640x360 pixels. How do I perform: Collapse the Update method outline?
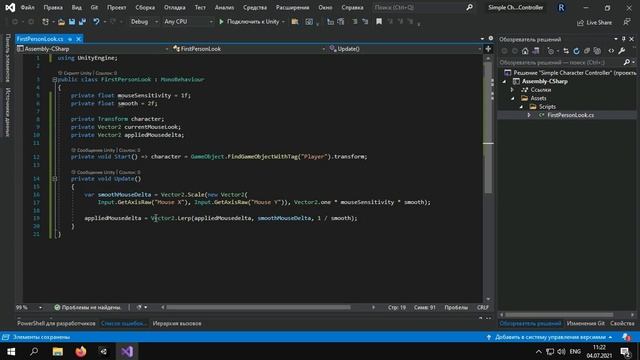[x=55, y=179]
